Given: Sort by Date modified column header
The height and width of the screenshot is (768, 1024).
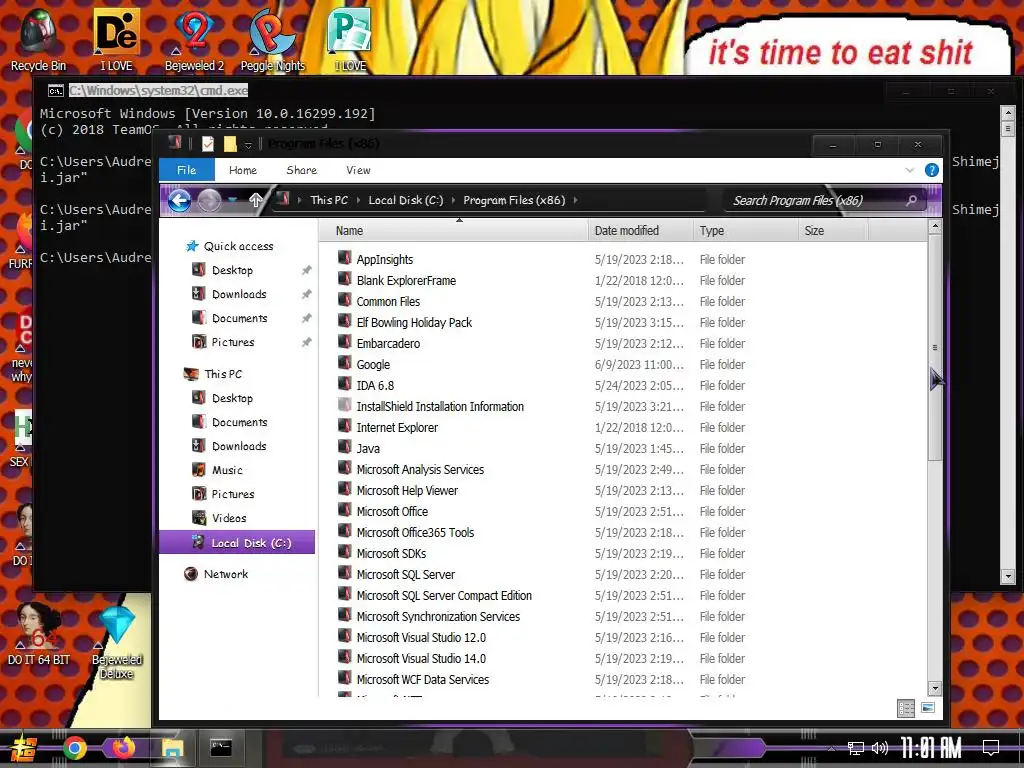Looking at the screenshot, I should pyautogui.click(x=640, y=231).
